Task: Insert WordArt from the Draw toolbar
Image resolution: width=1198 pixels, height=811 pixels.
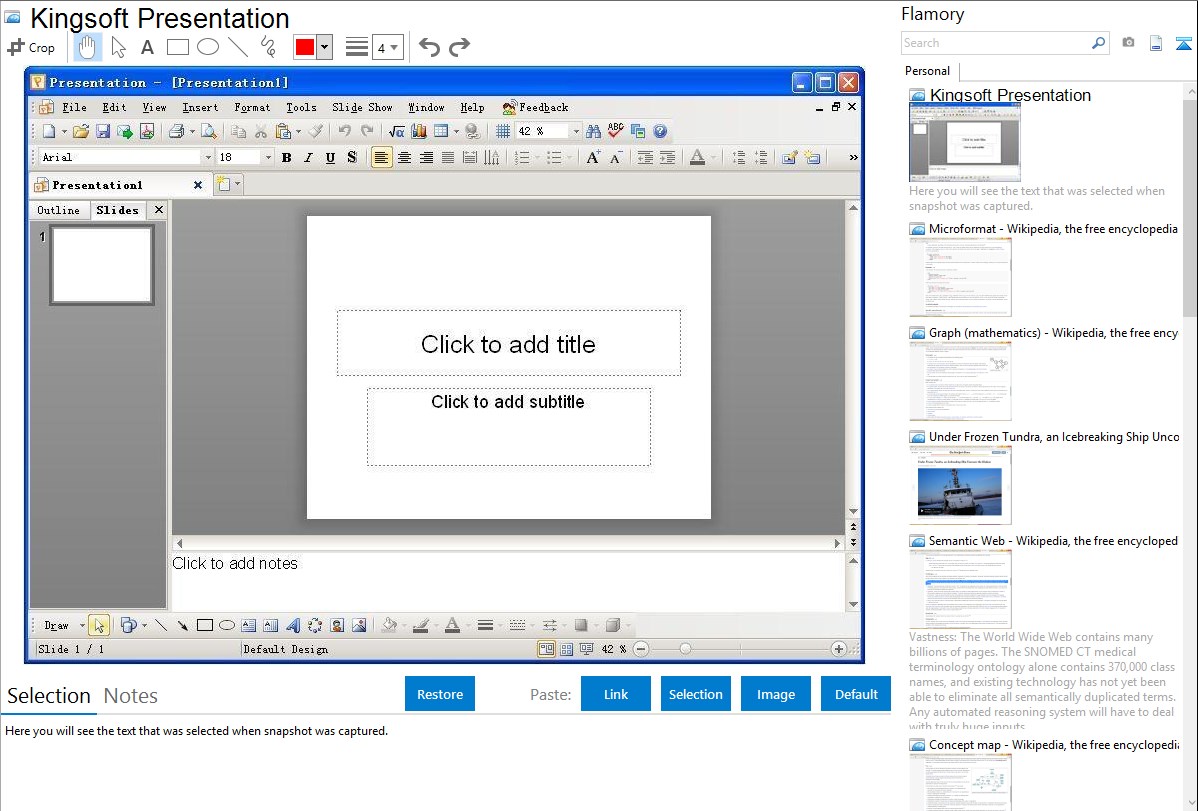Action: click(293, 625)
